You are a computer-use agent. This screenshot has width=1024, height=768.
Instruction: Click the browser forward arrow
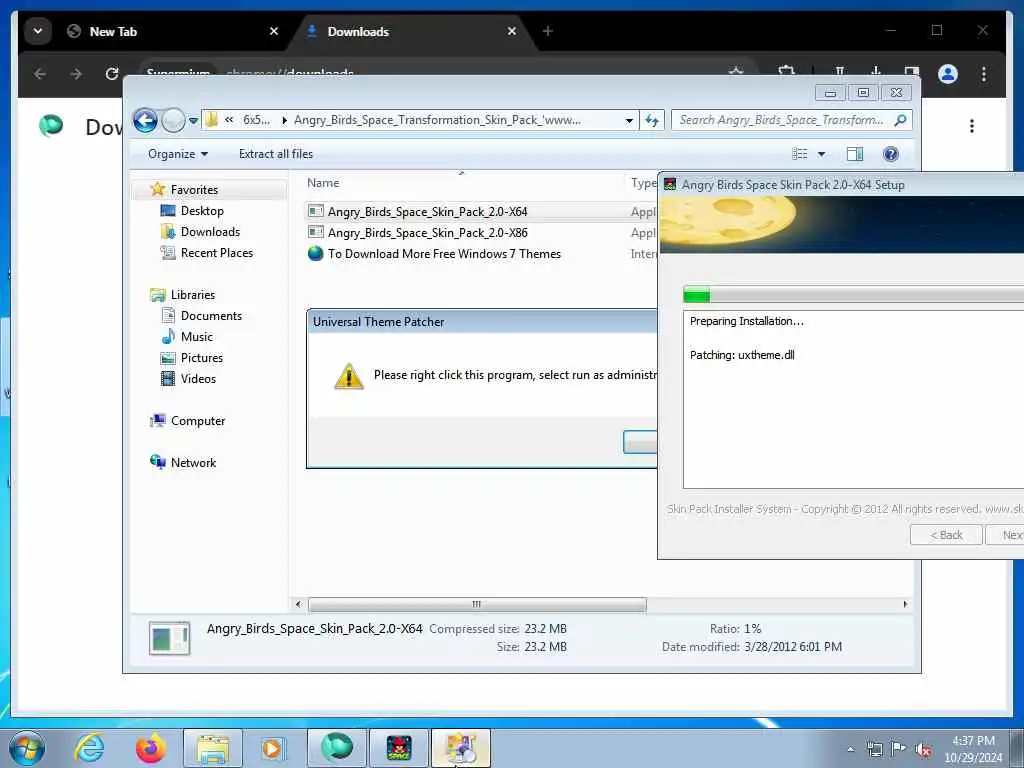(x=76, y=74)
